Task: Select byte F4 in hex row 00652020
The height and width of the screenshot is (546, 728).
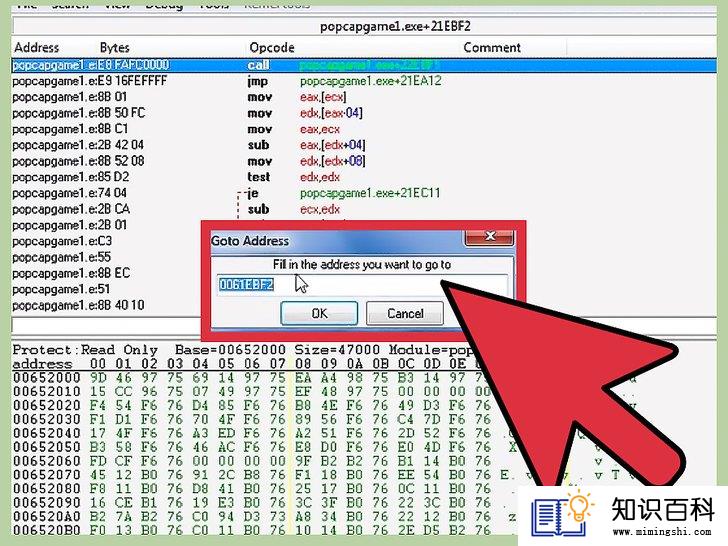Action: pos(98,405)
